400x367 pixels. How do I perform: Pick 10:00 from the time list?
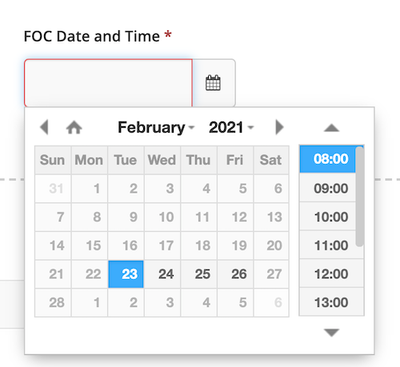point(327,217)
